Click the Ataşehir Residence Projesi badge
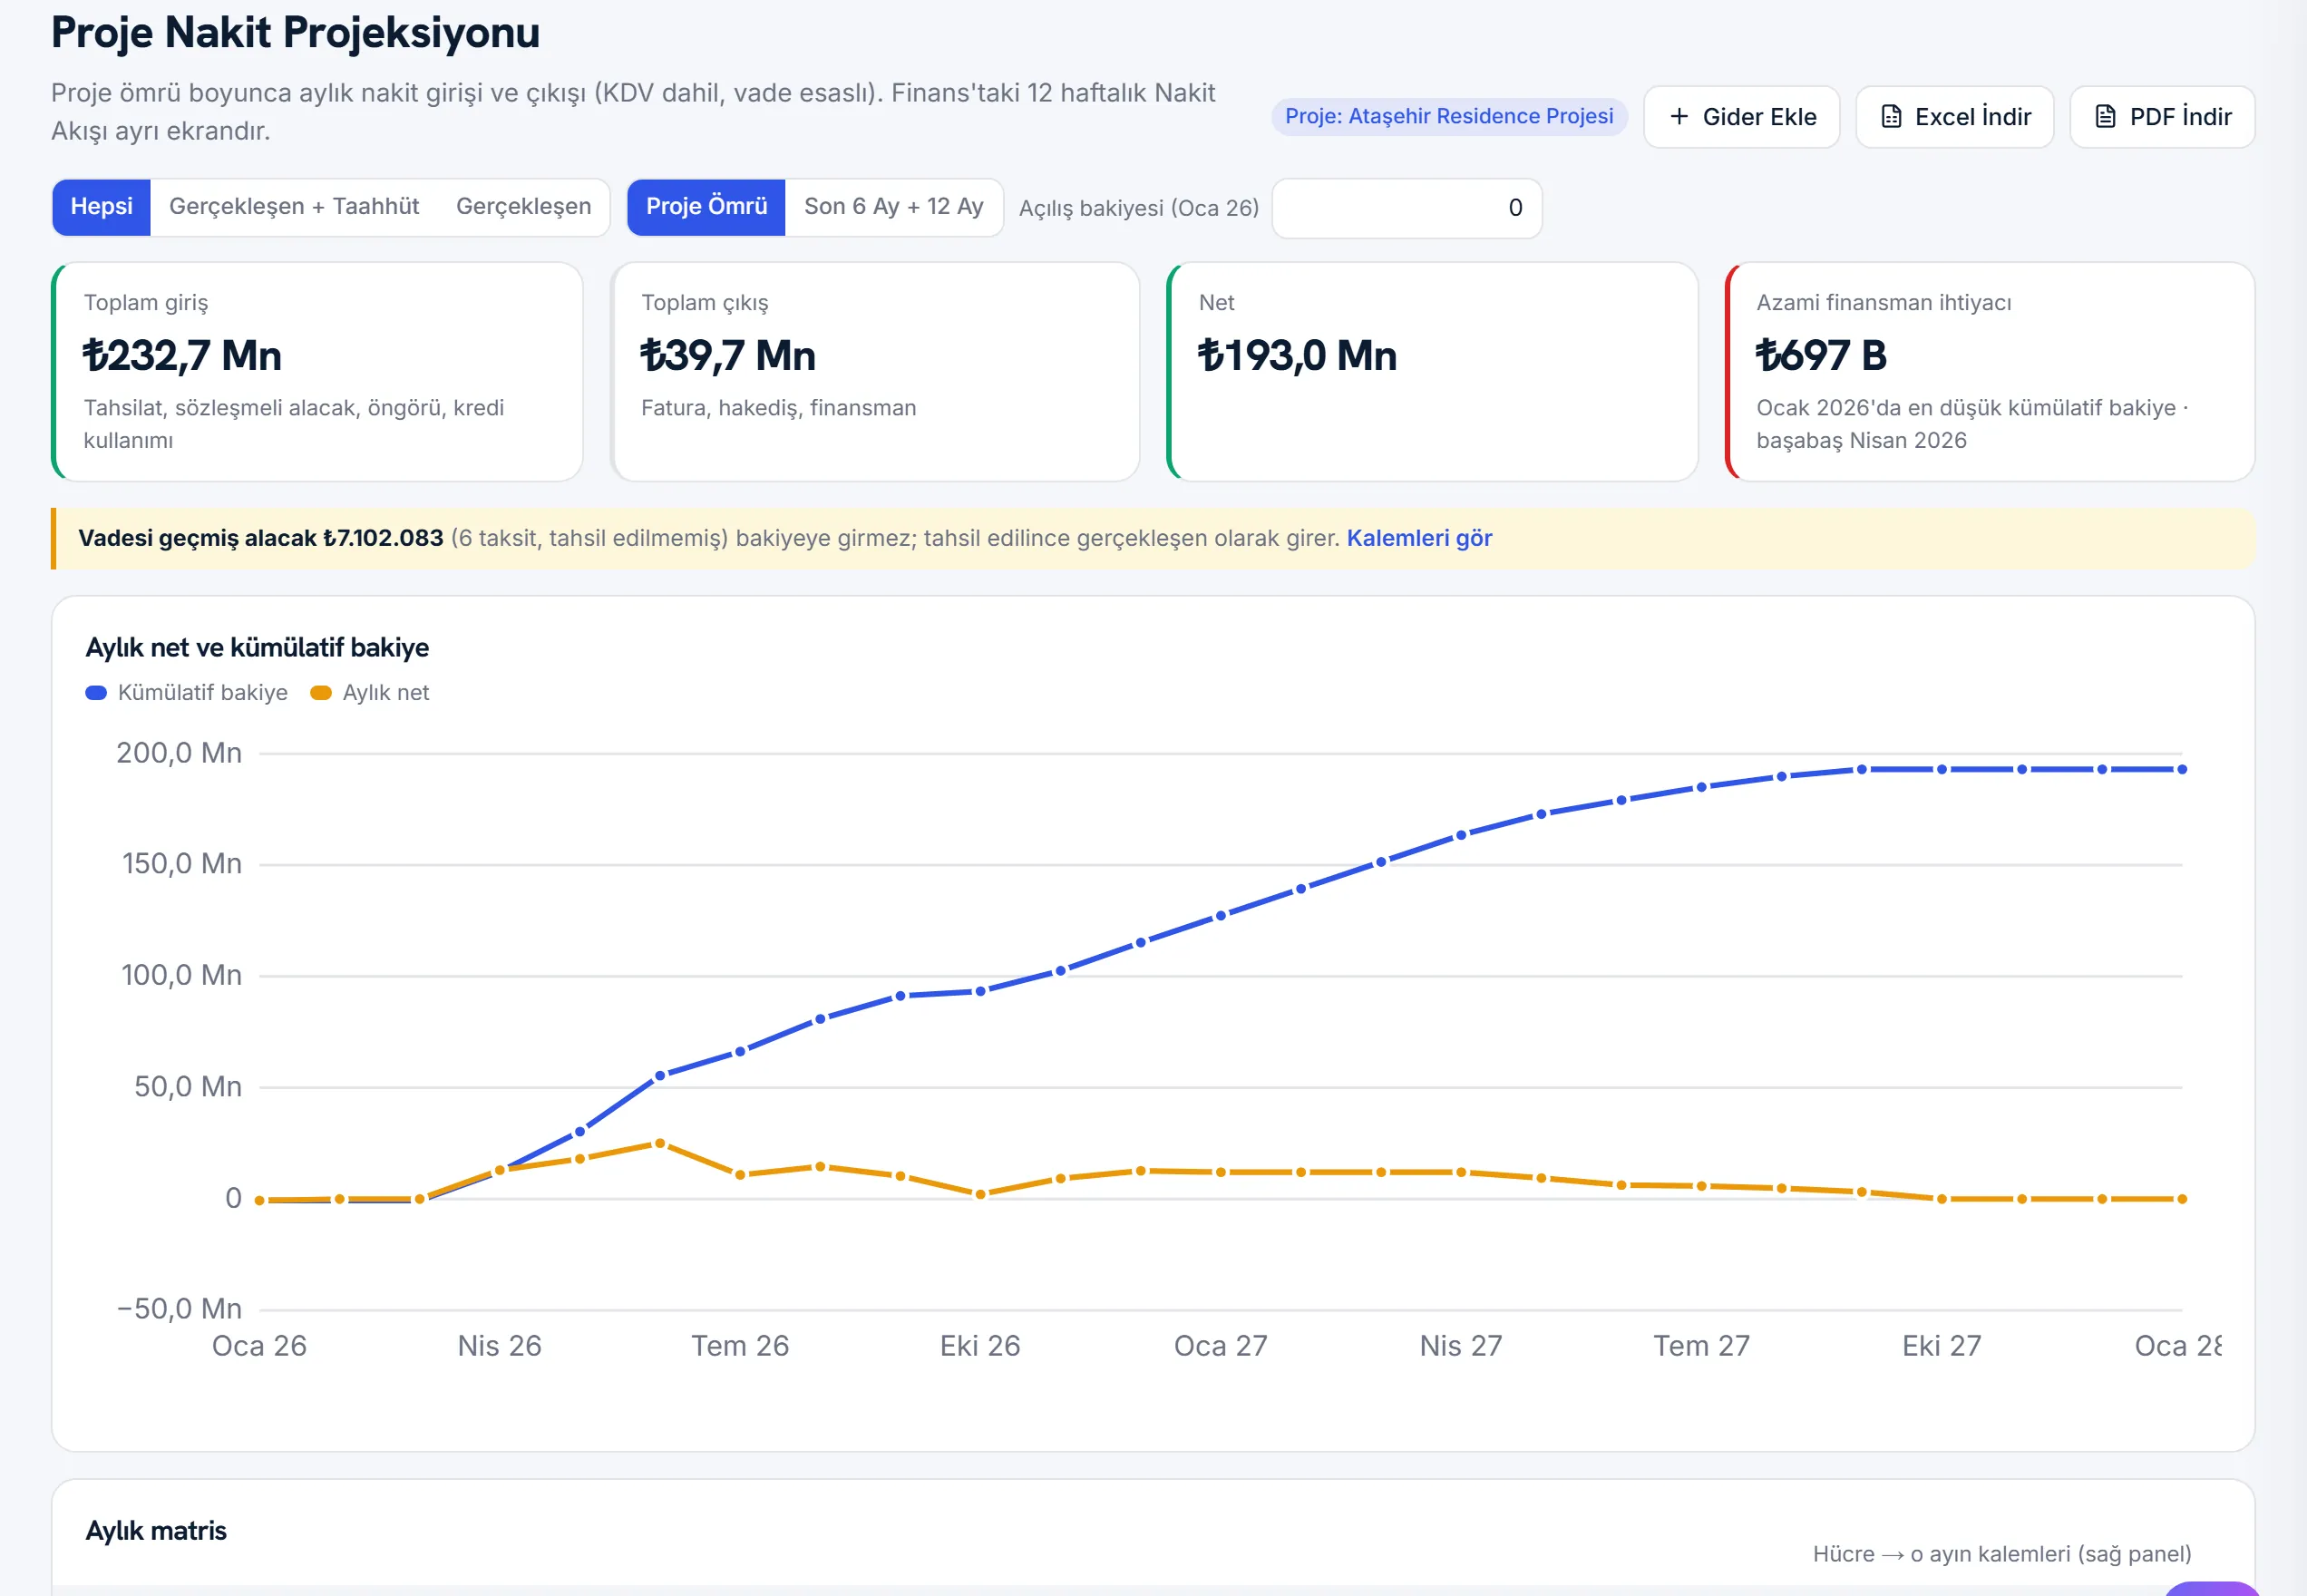The width and height of the screenshot is (2307, 1596). [1449, 116]
